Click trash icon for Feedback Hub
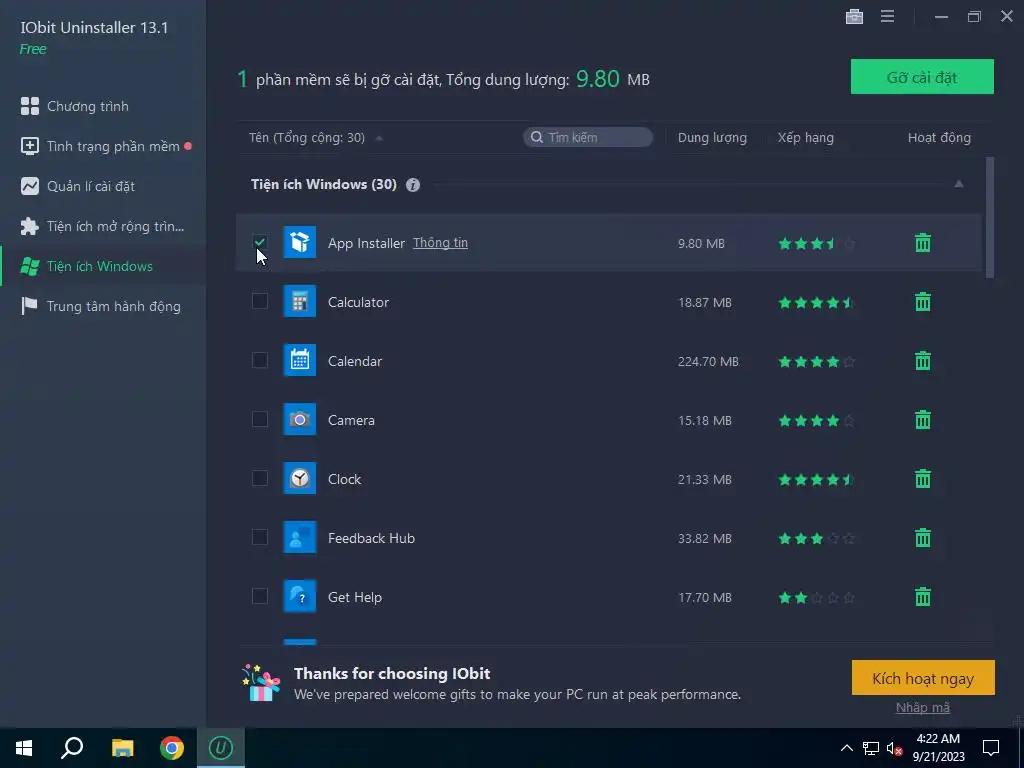The height and width of the screenshot is (768, 1024). point(923,537)
